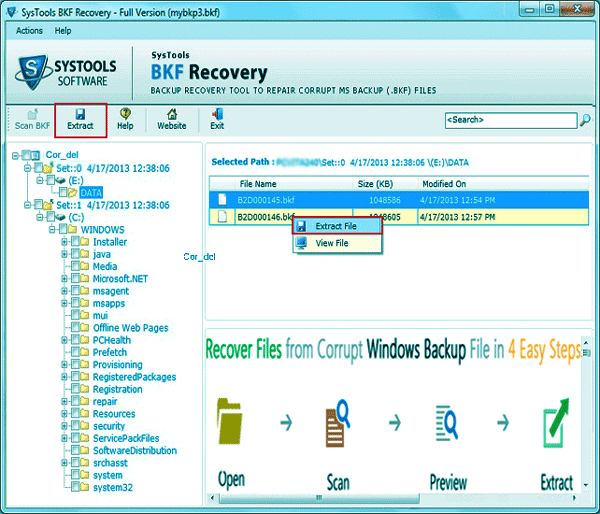The height and width of the screenshot is (514, 600).
Task: Click the WINDOWS folder icon
Action: pos(73,229)
